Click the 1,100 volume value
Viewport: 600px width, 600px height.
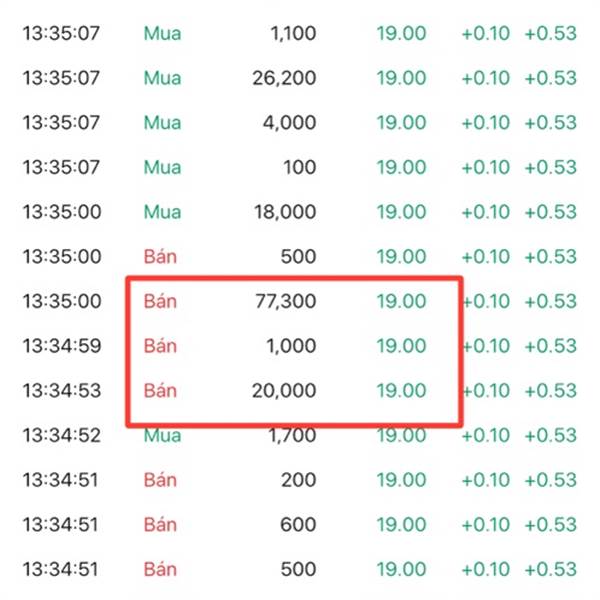tap(292, 34)
